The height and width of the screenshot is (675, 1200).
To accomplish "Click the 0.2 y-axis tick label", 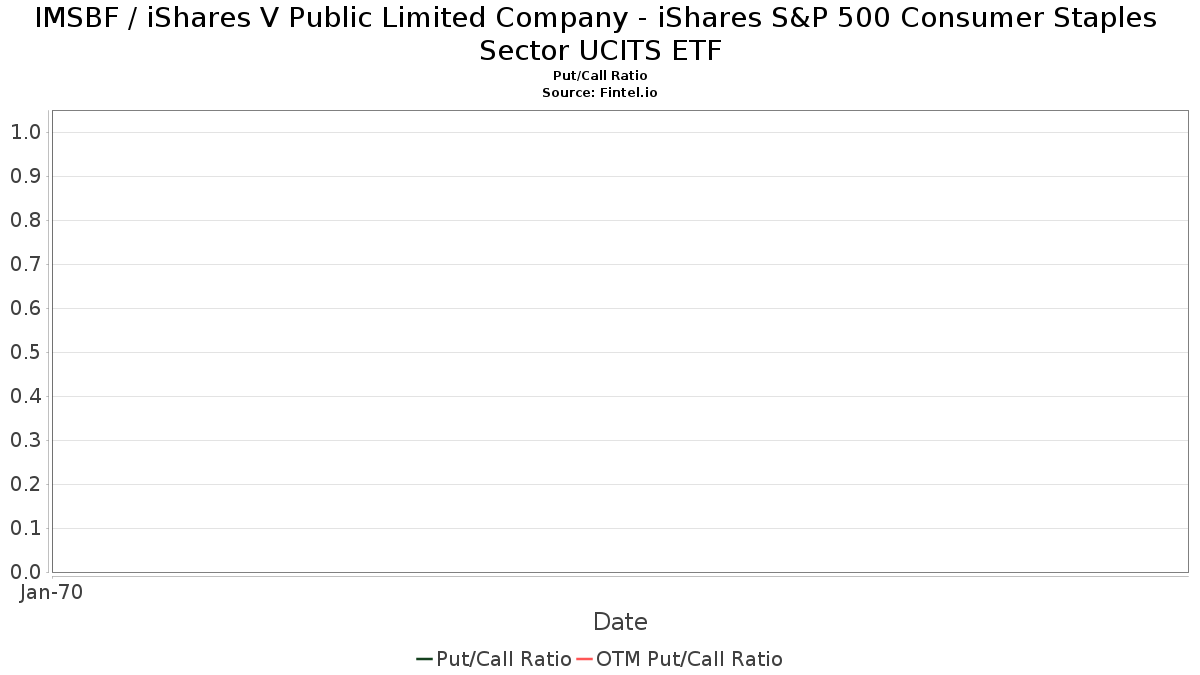I will (25, 484).
